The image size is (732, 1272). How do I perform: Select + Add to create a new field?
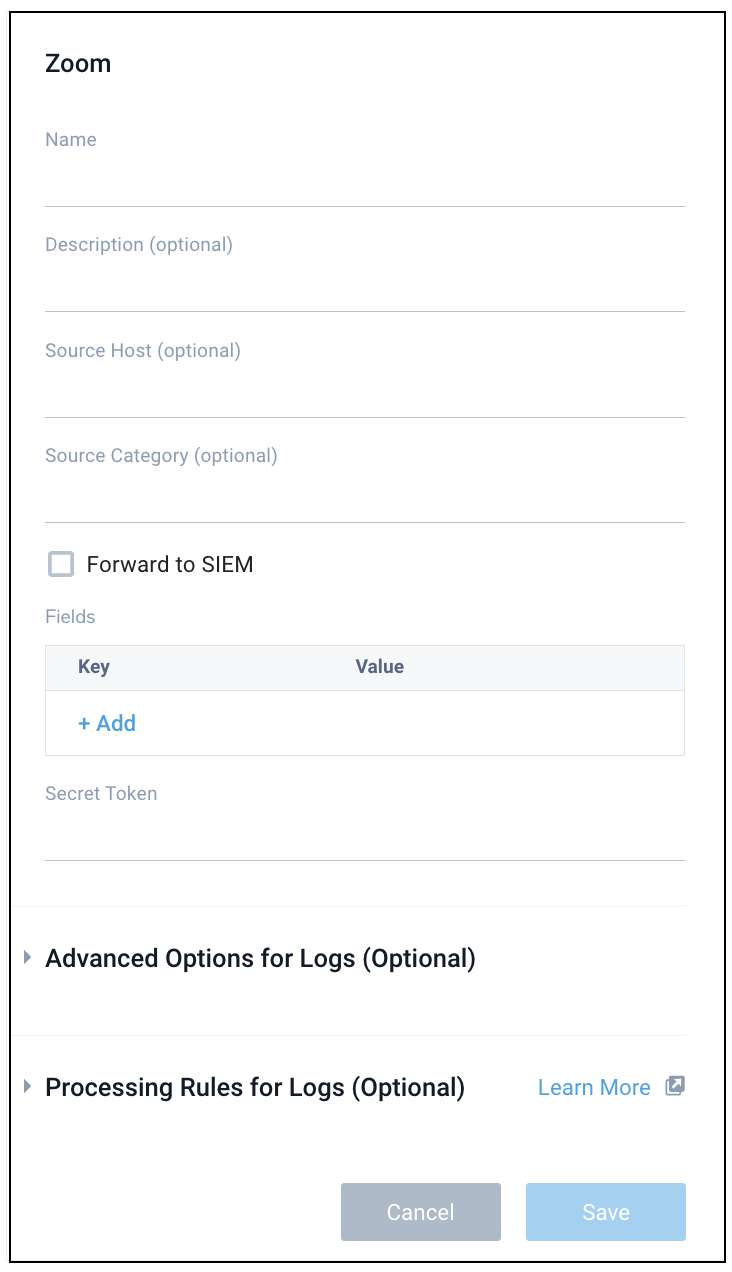click(x=106, y=723)
